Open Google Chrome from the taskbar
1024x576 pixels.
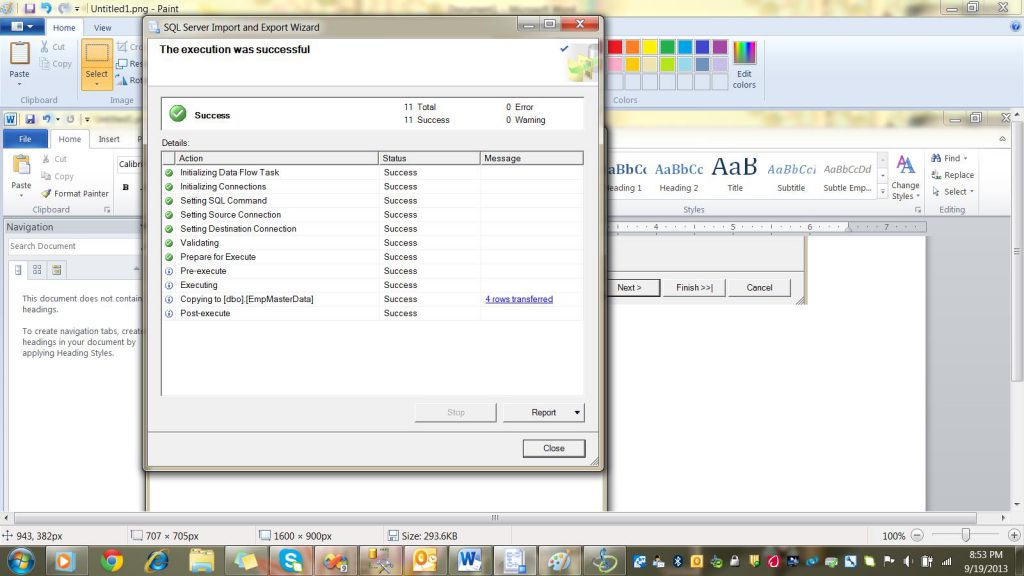pos(112,560)
